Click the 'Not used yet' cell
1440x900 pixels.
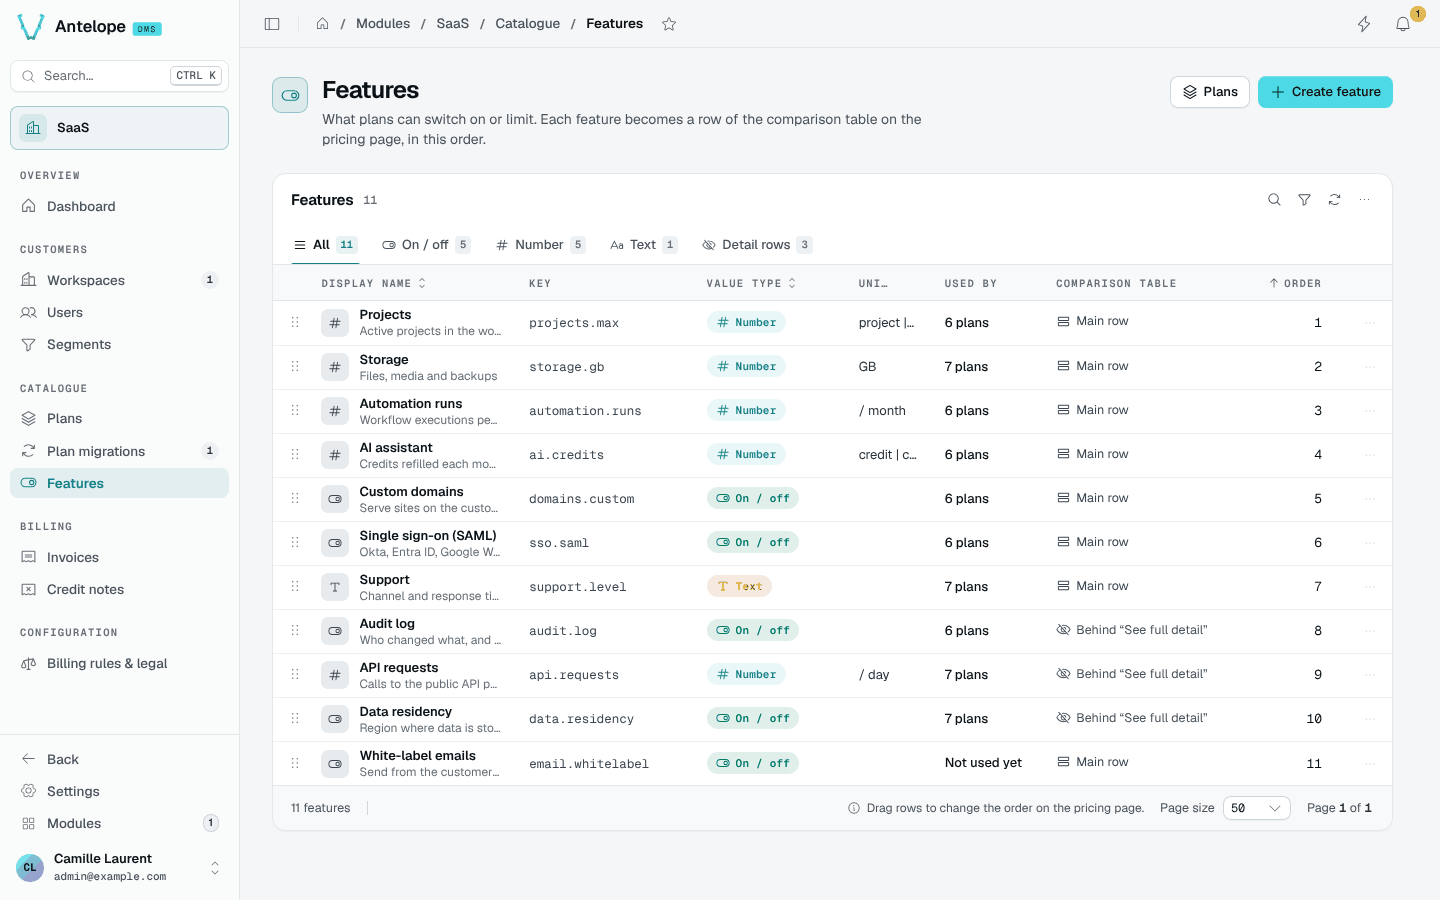click(x=983, y=763)
